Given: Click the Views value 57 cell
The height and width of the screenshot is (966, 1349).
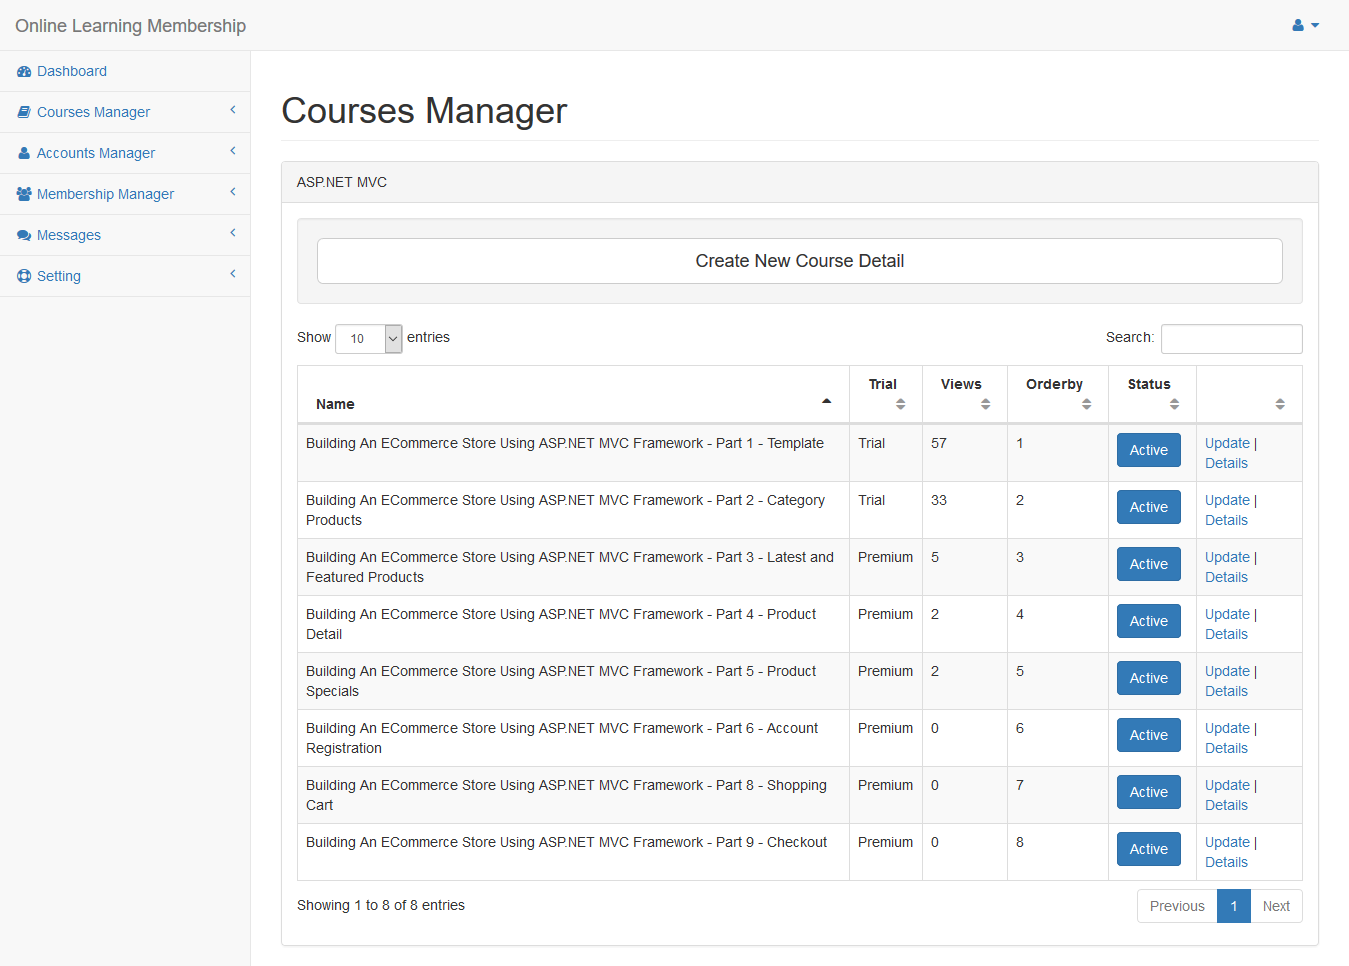Looking at the screenshot, I should coord(965,453).
